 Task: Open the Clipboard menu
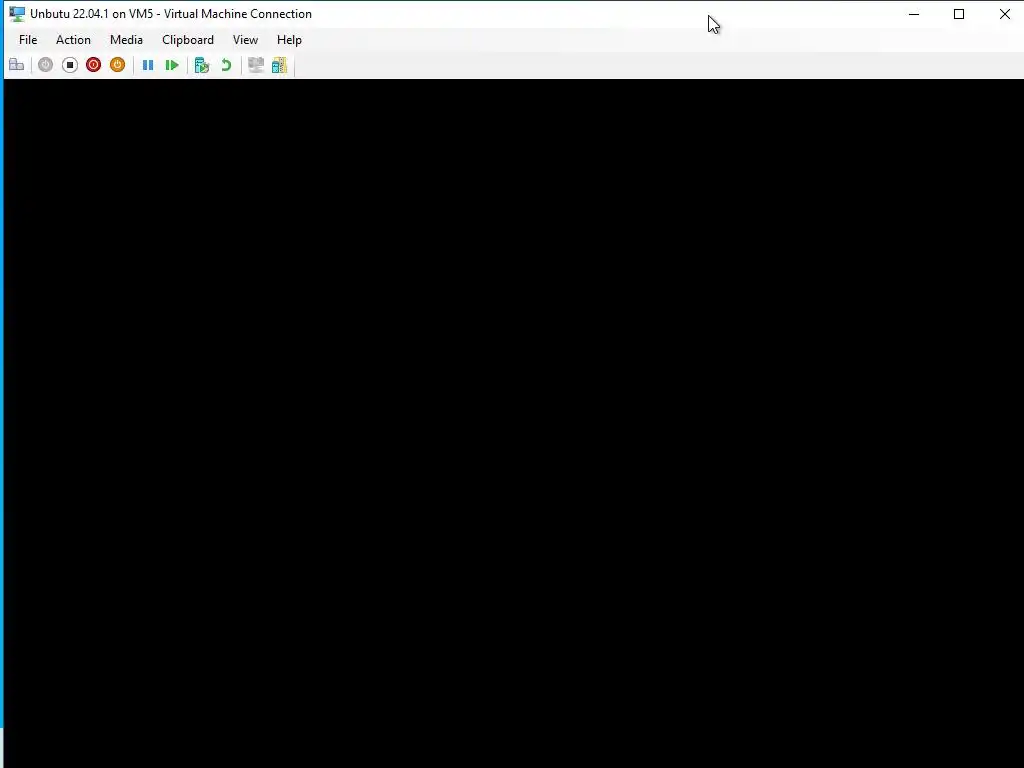tap(188, 40)
